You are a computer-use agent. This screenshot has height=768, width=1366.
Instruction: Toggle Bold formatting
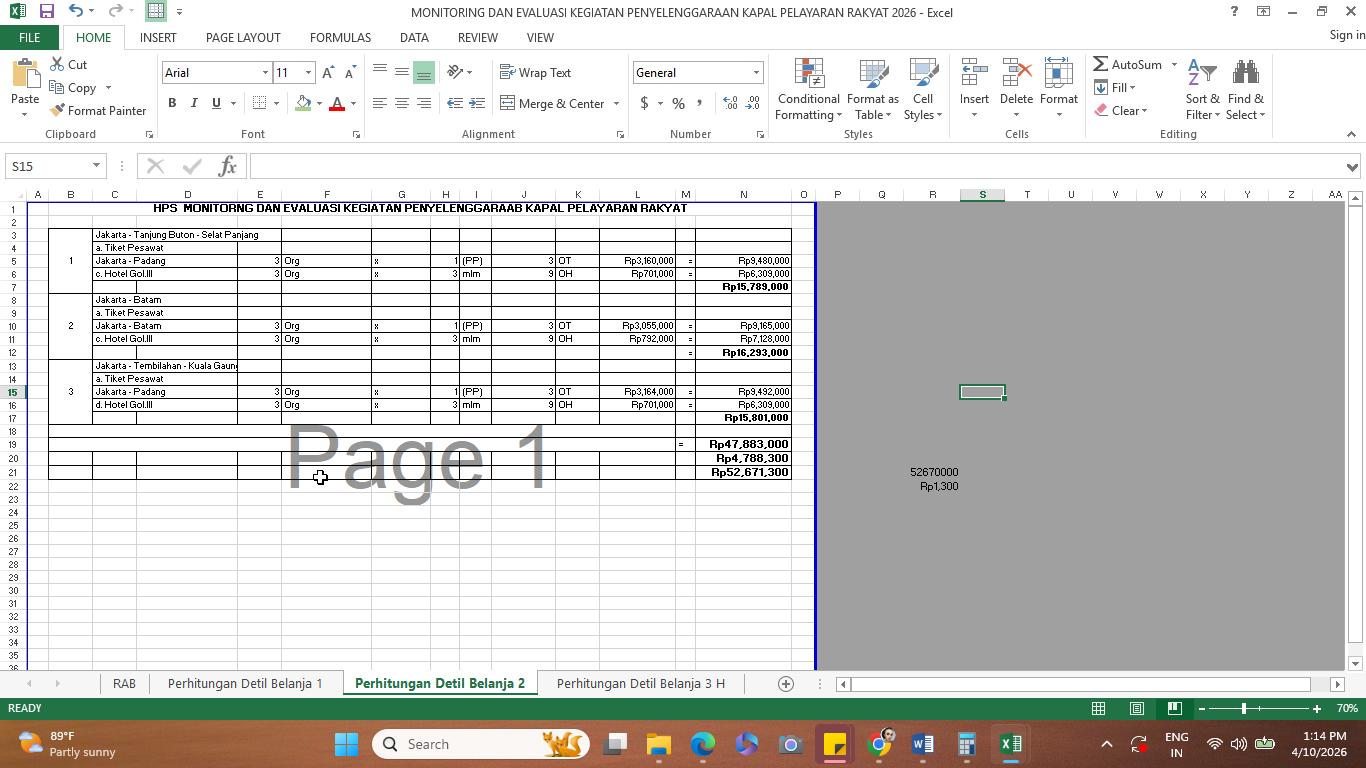click(172, 103)
